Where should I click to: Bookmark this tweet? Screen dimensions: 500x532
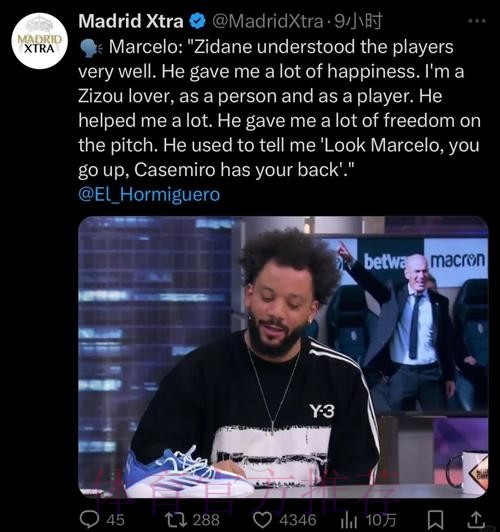435,520
